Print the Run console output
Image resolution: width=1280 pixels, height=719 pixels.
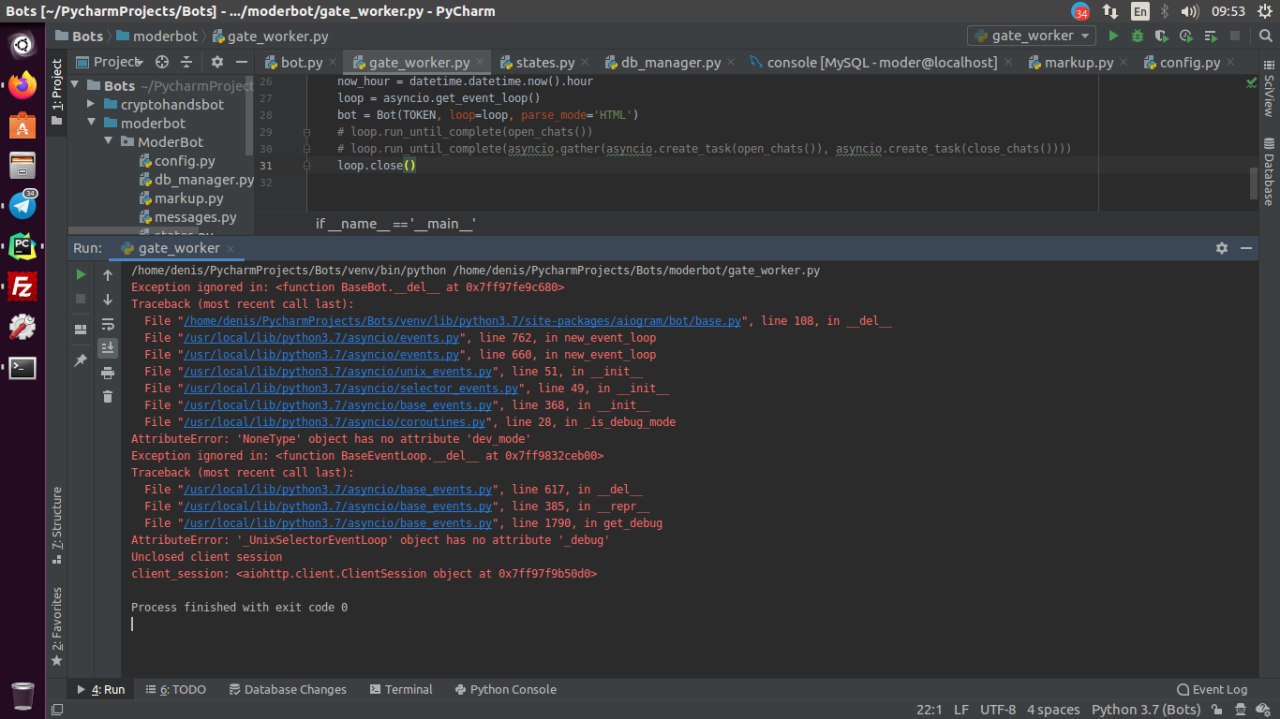pyautogui.click(x=108, y=372)
